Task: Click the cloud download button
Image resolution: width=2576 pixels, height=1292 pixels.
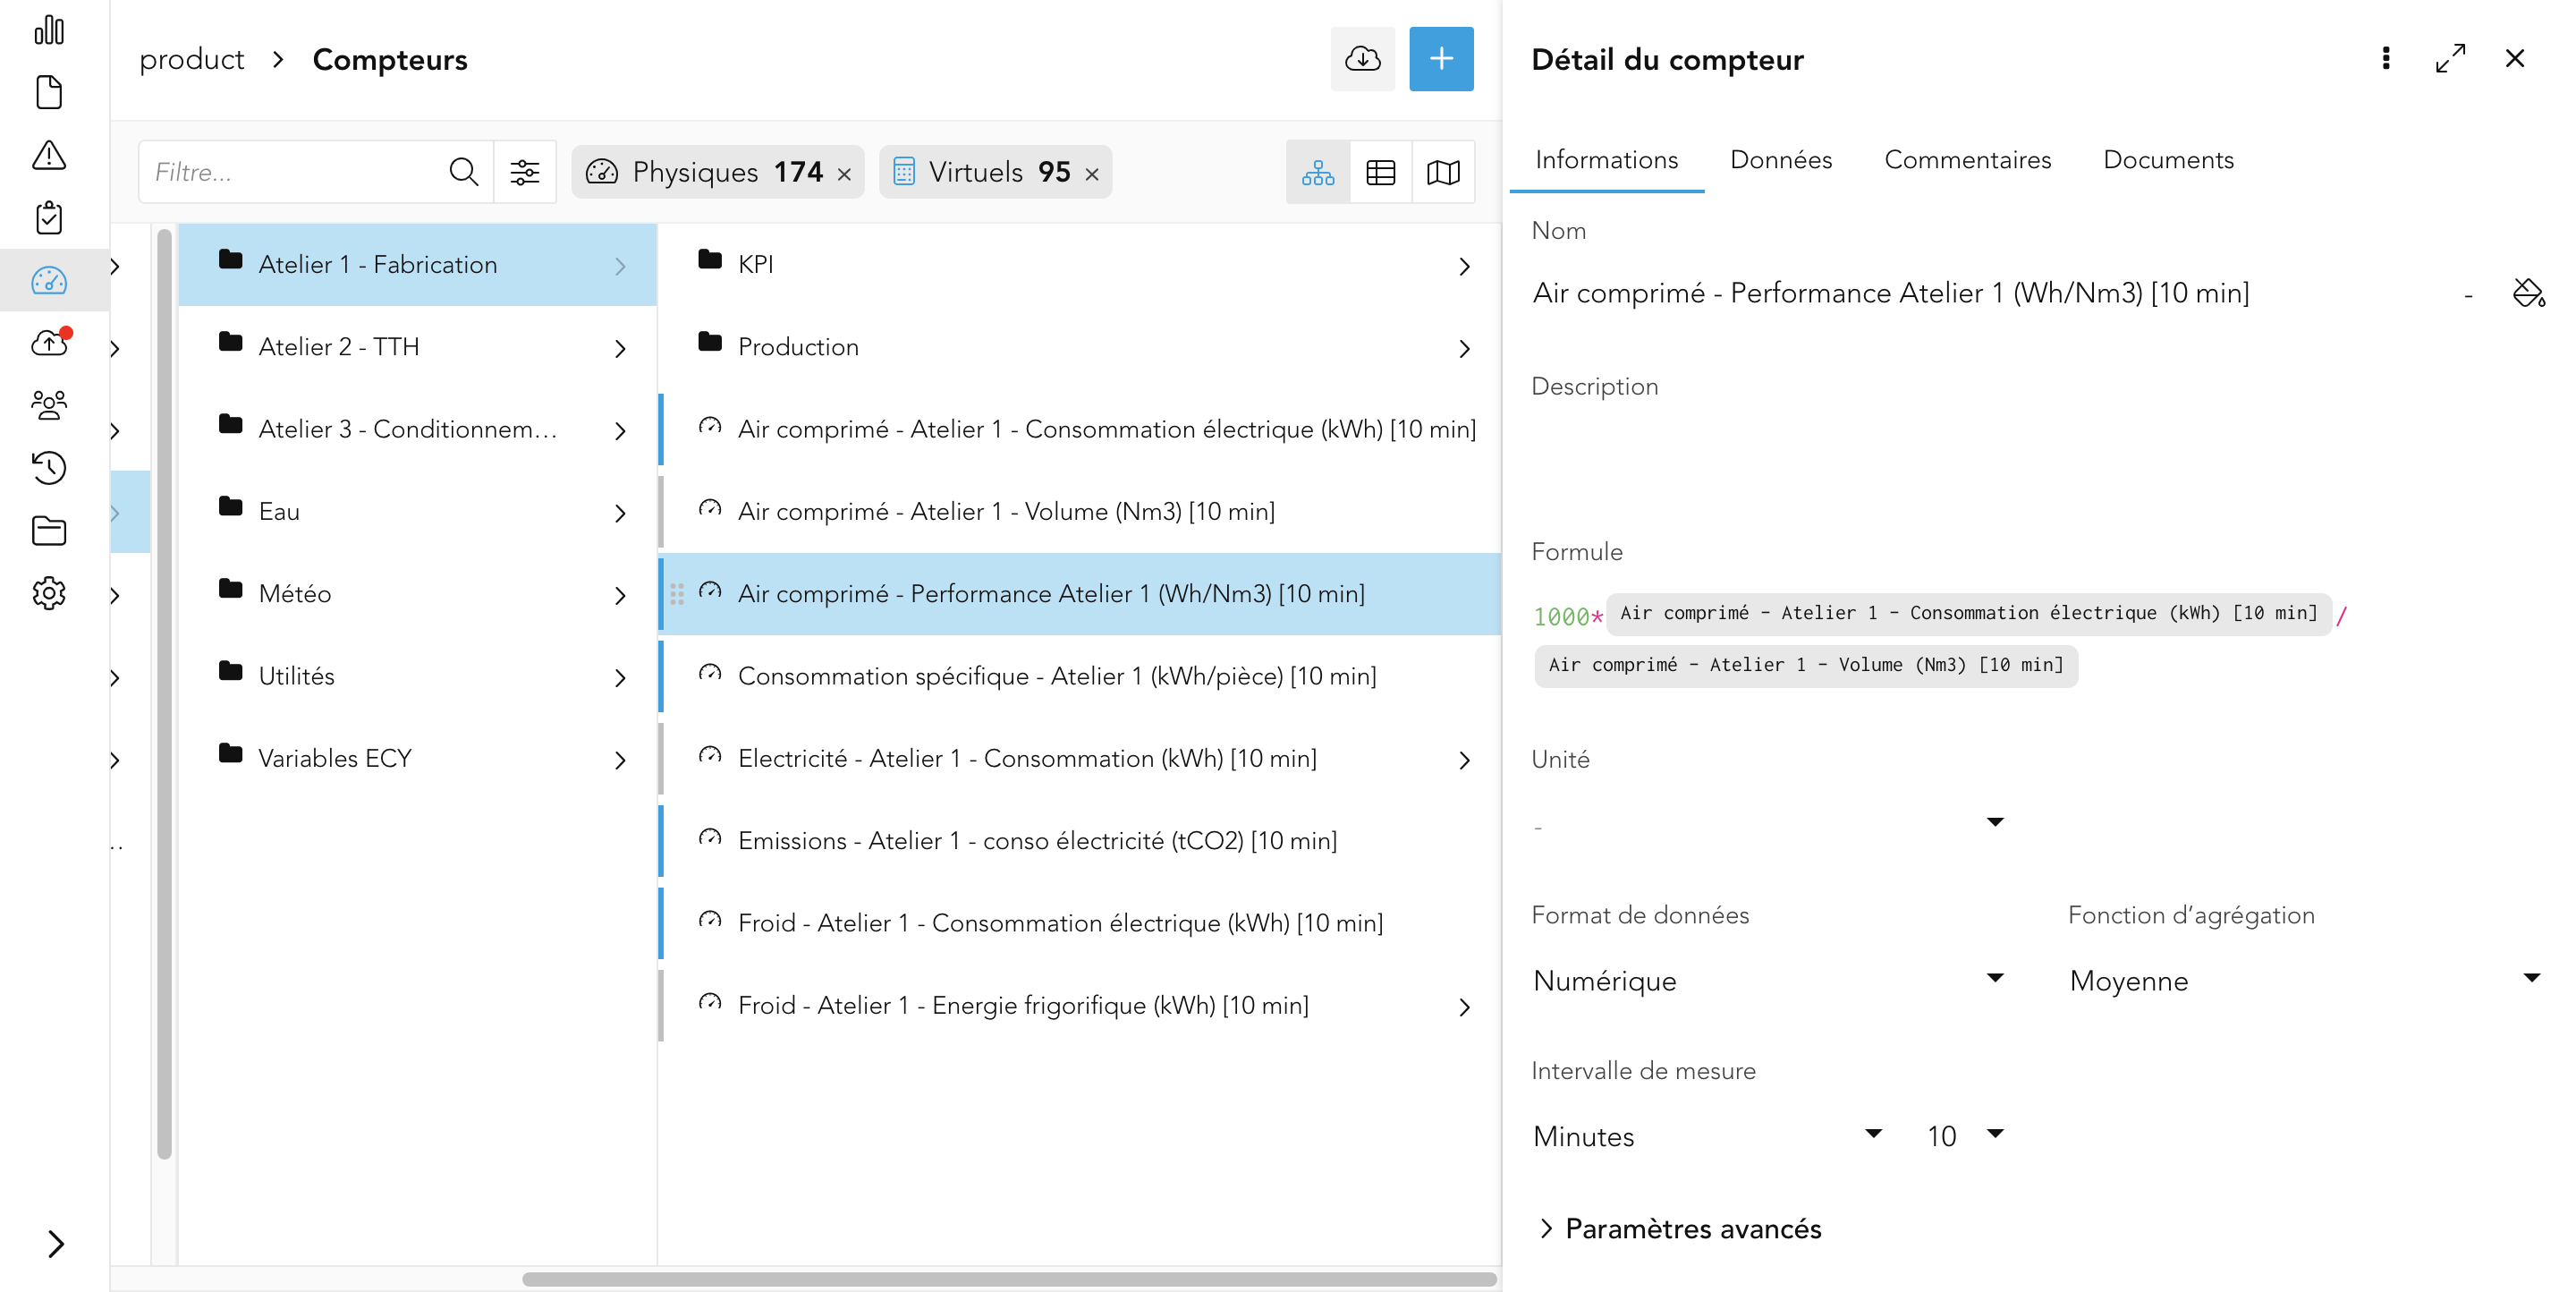Action: point(1362,59)
